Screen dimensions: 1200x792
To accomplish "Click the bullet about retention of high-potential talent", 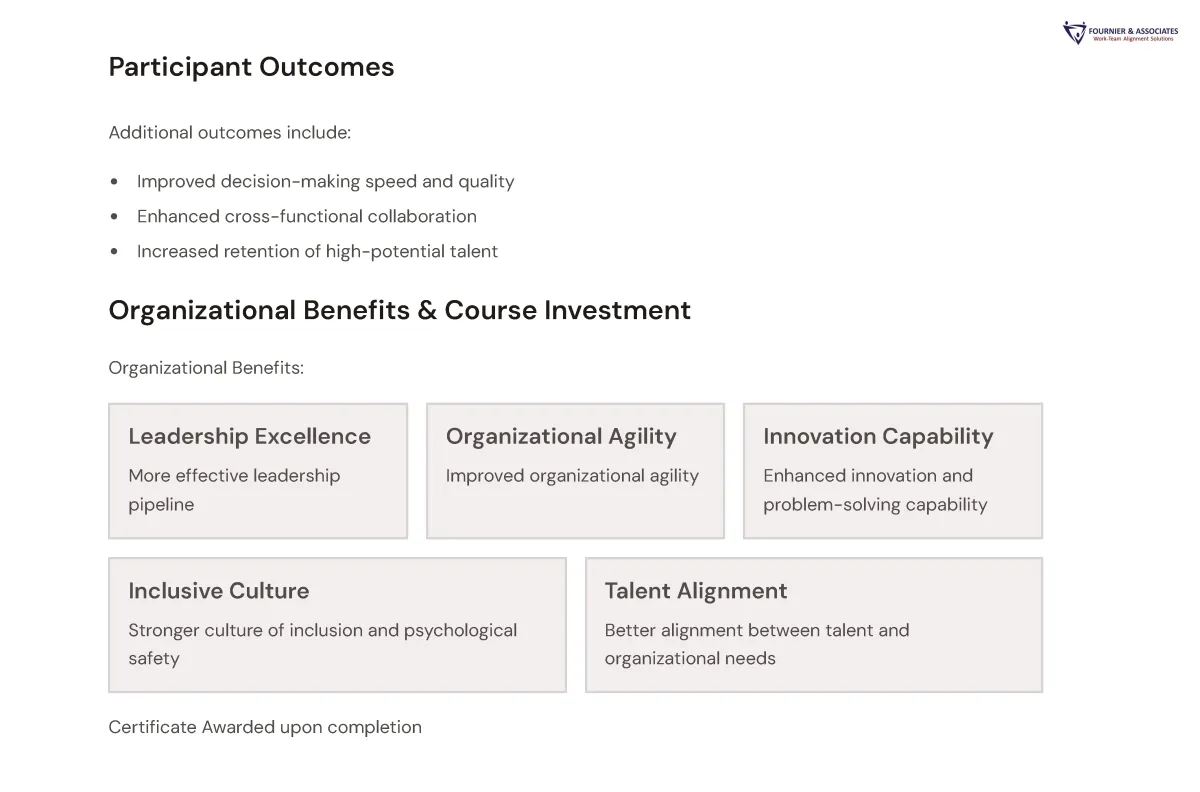I will [317, 251].
